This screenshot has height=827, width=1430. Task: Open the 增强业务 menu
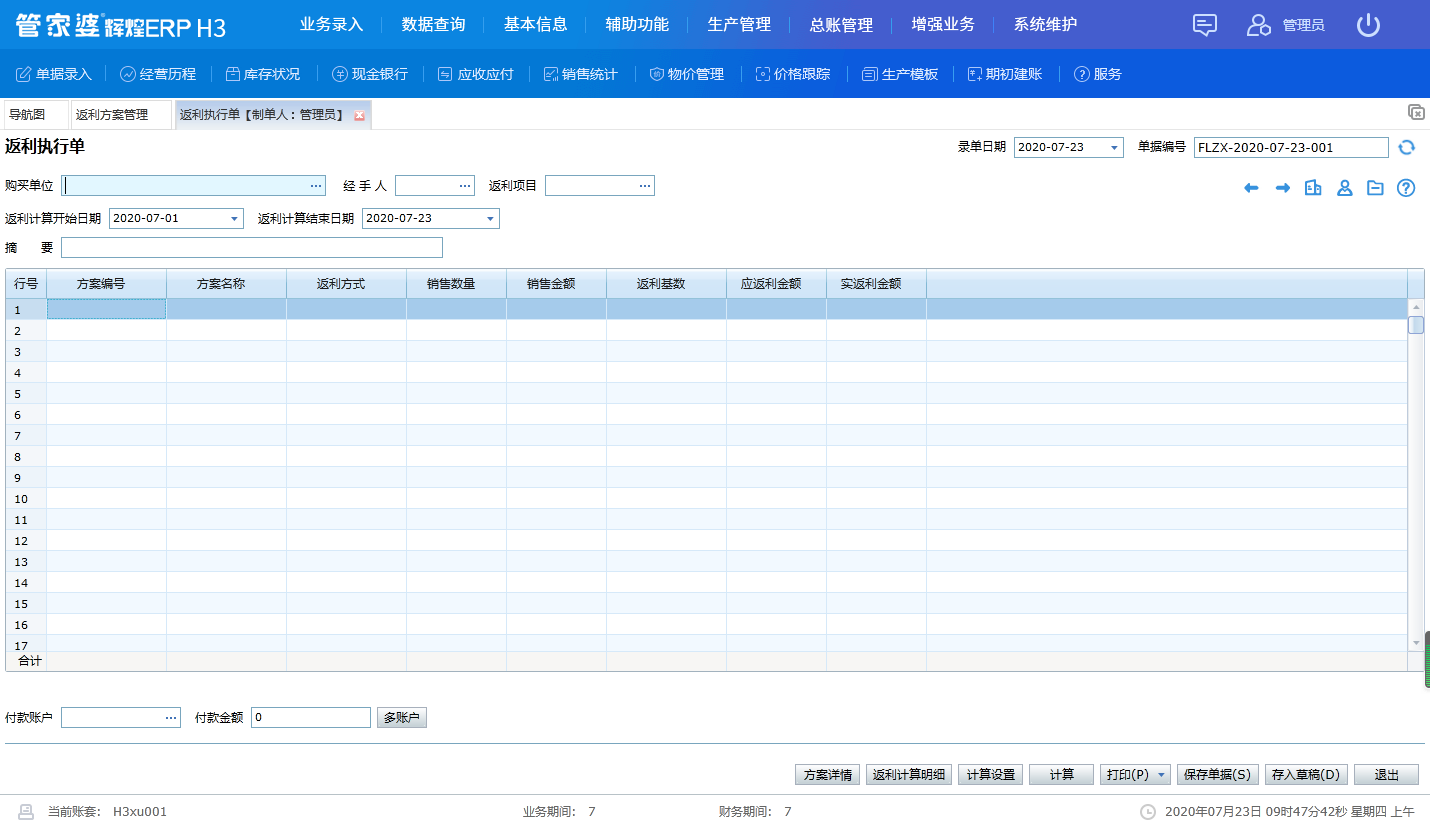pos(943,25)
